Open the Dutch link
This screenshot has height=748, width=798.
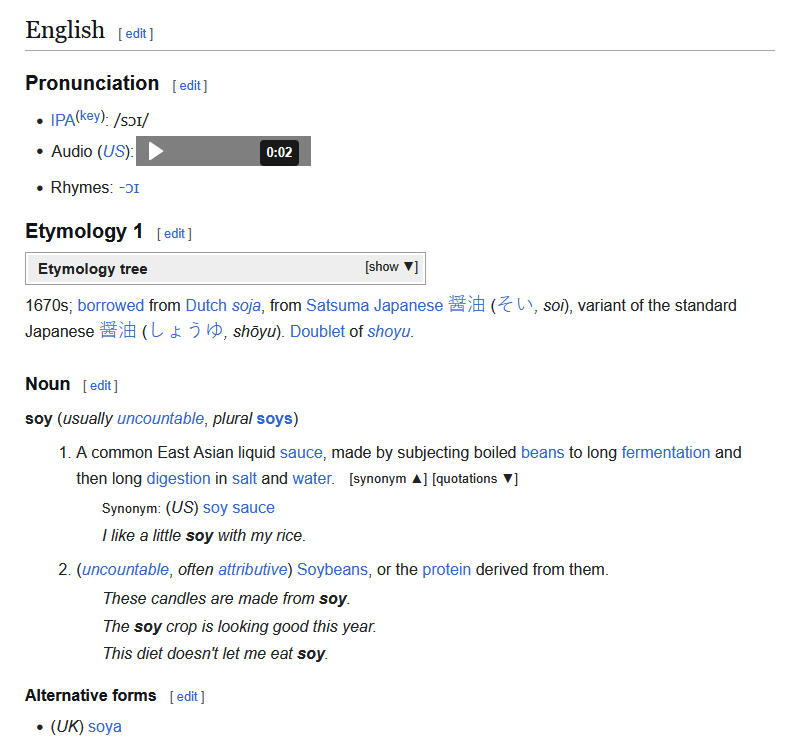206,305
